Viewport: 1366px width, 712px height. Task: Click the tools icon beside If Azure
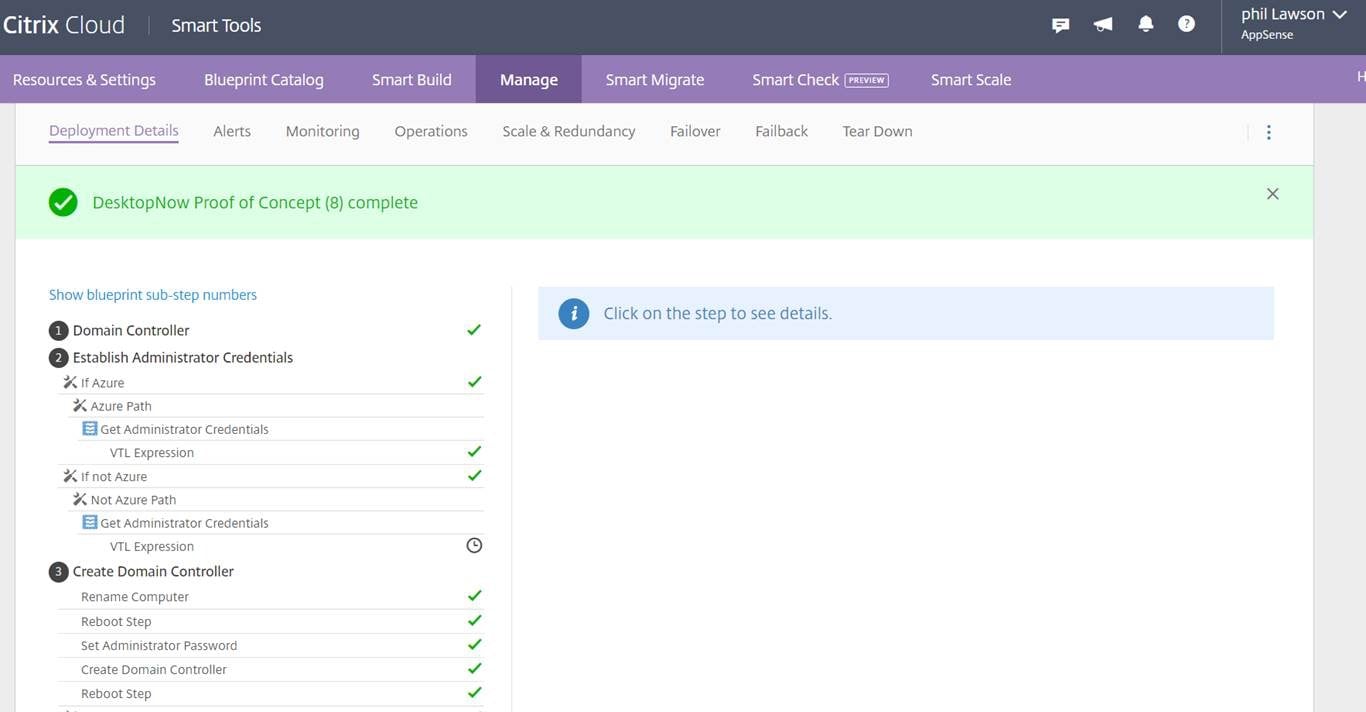(x=70, y=382)
